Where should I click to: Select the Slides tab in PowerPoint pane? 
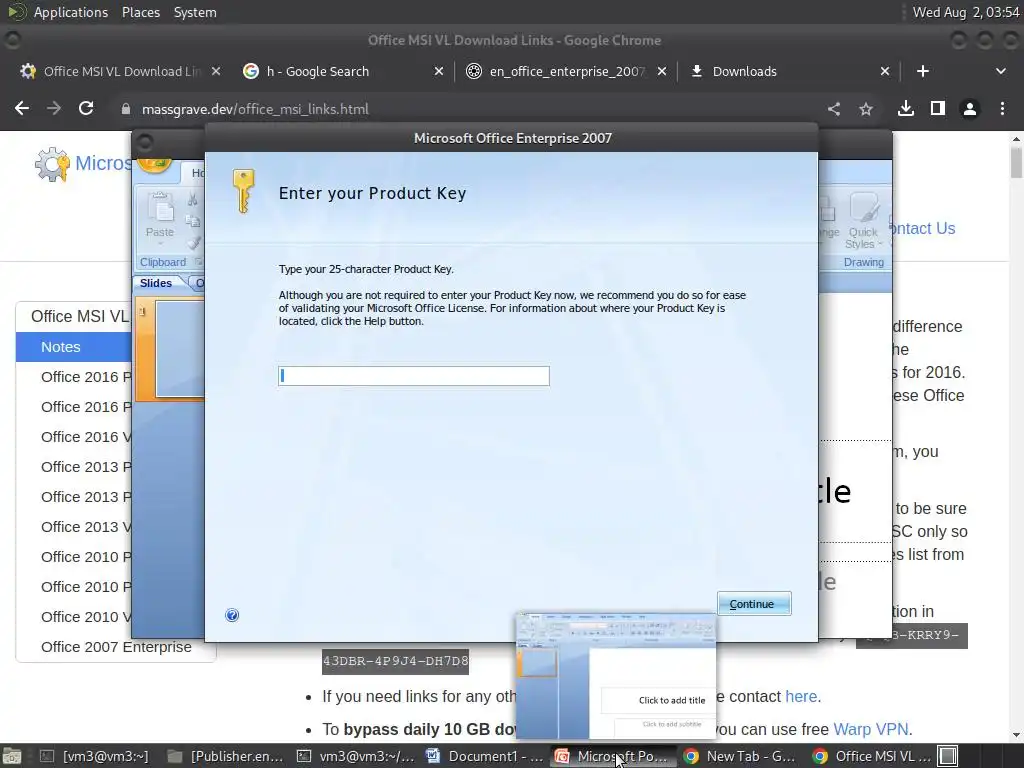(x=156, y=283)
